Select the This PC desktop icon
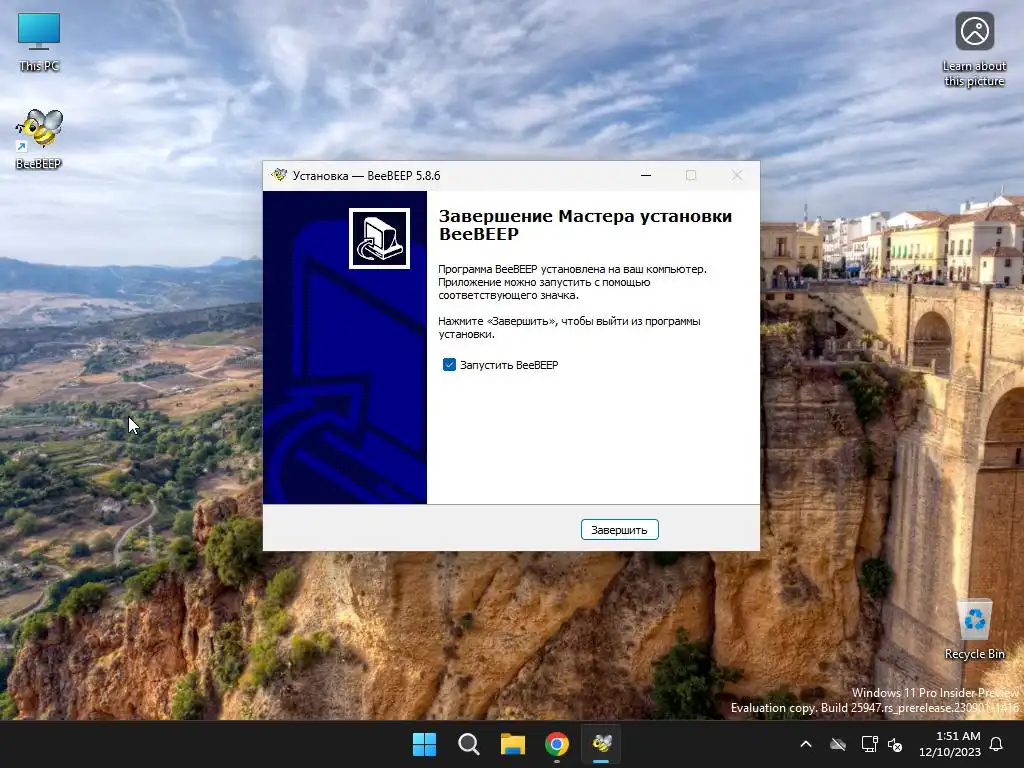Image resolution: width=1024 pixels, height=768 pixels. [x=39, y=42]
